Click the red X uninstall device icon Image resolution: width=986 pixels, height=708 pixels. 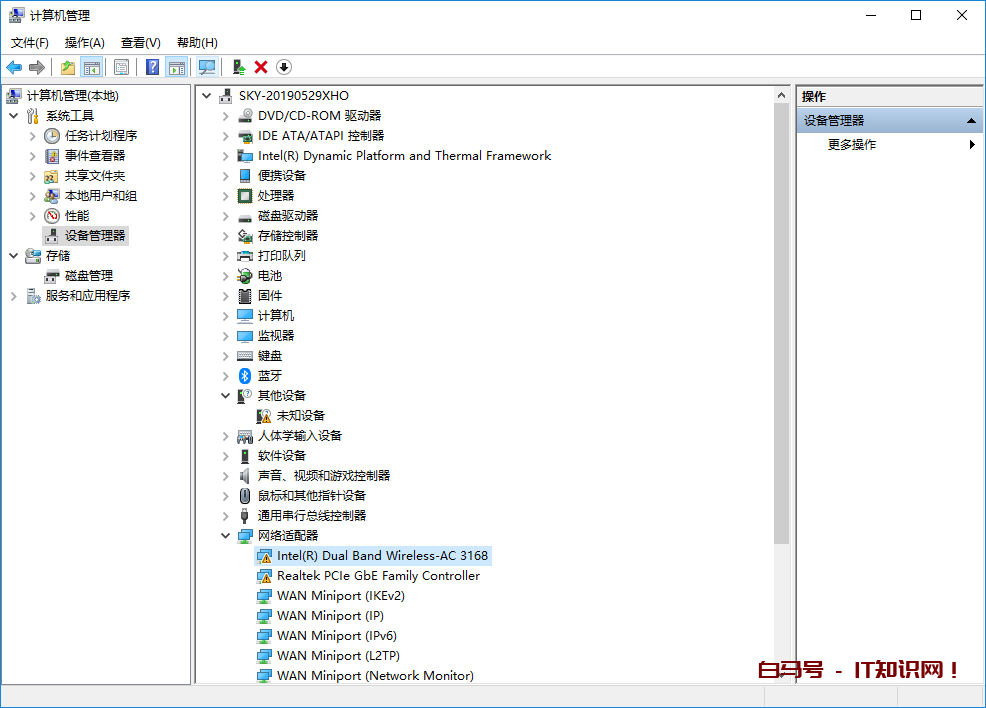coord(261,67)
